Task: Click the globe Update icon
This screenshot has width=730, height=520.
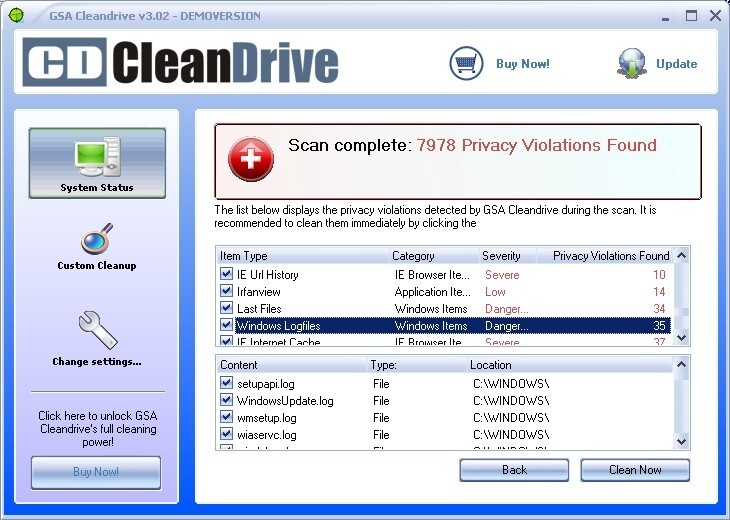Action: click(x=632, y=63)
